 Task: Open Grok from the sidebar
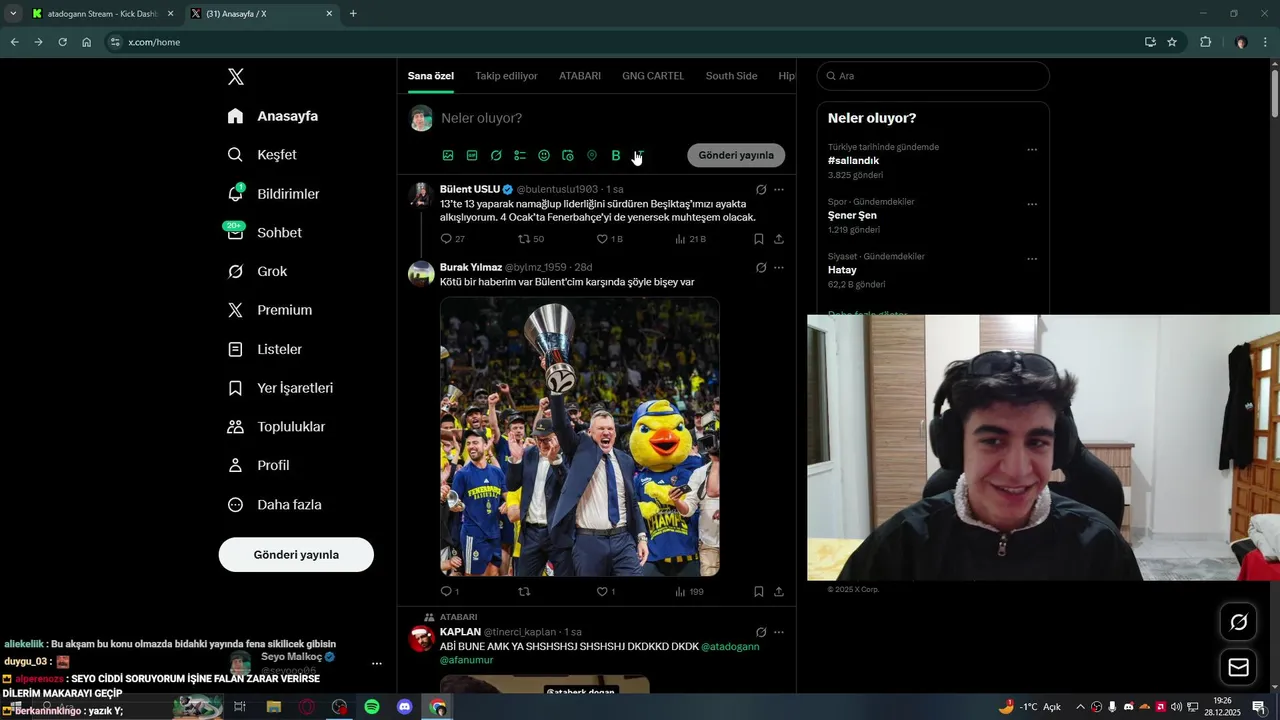[257, 271]
